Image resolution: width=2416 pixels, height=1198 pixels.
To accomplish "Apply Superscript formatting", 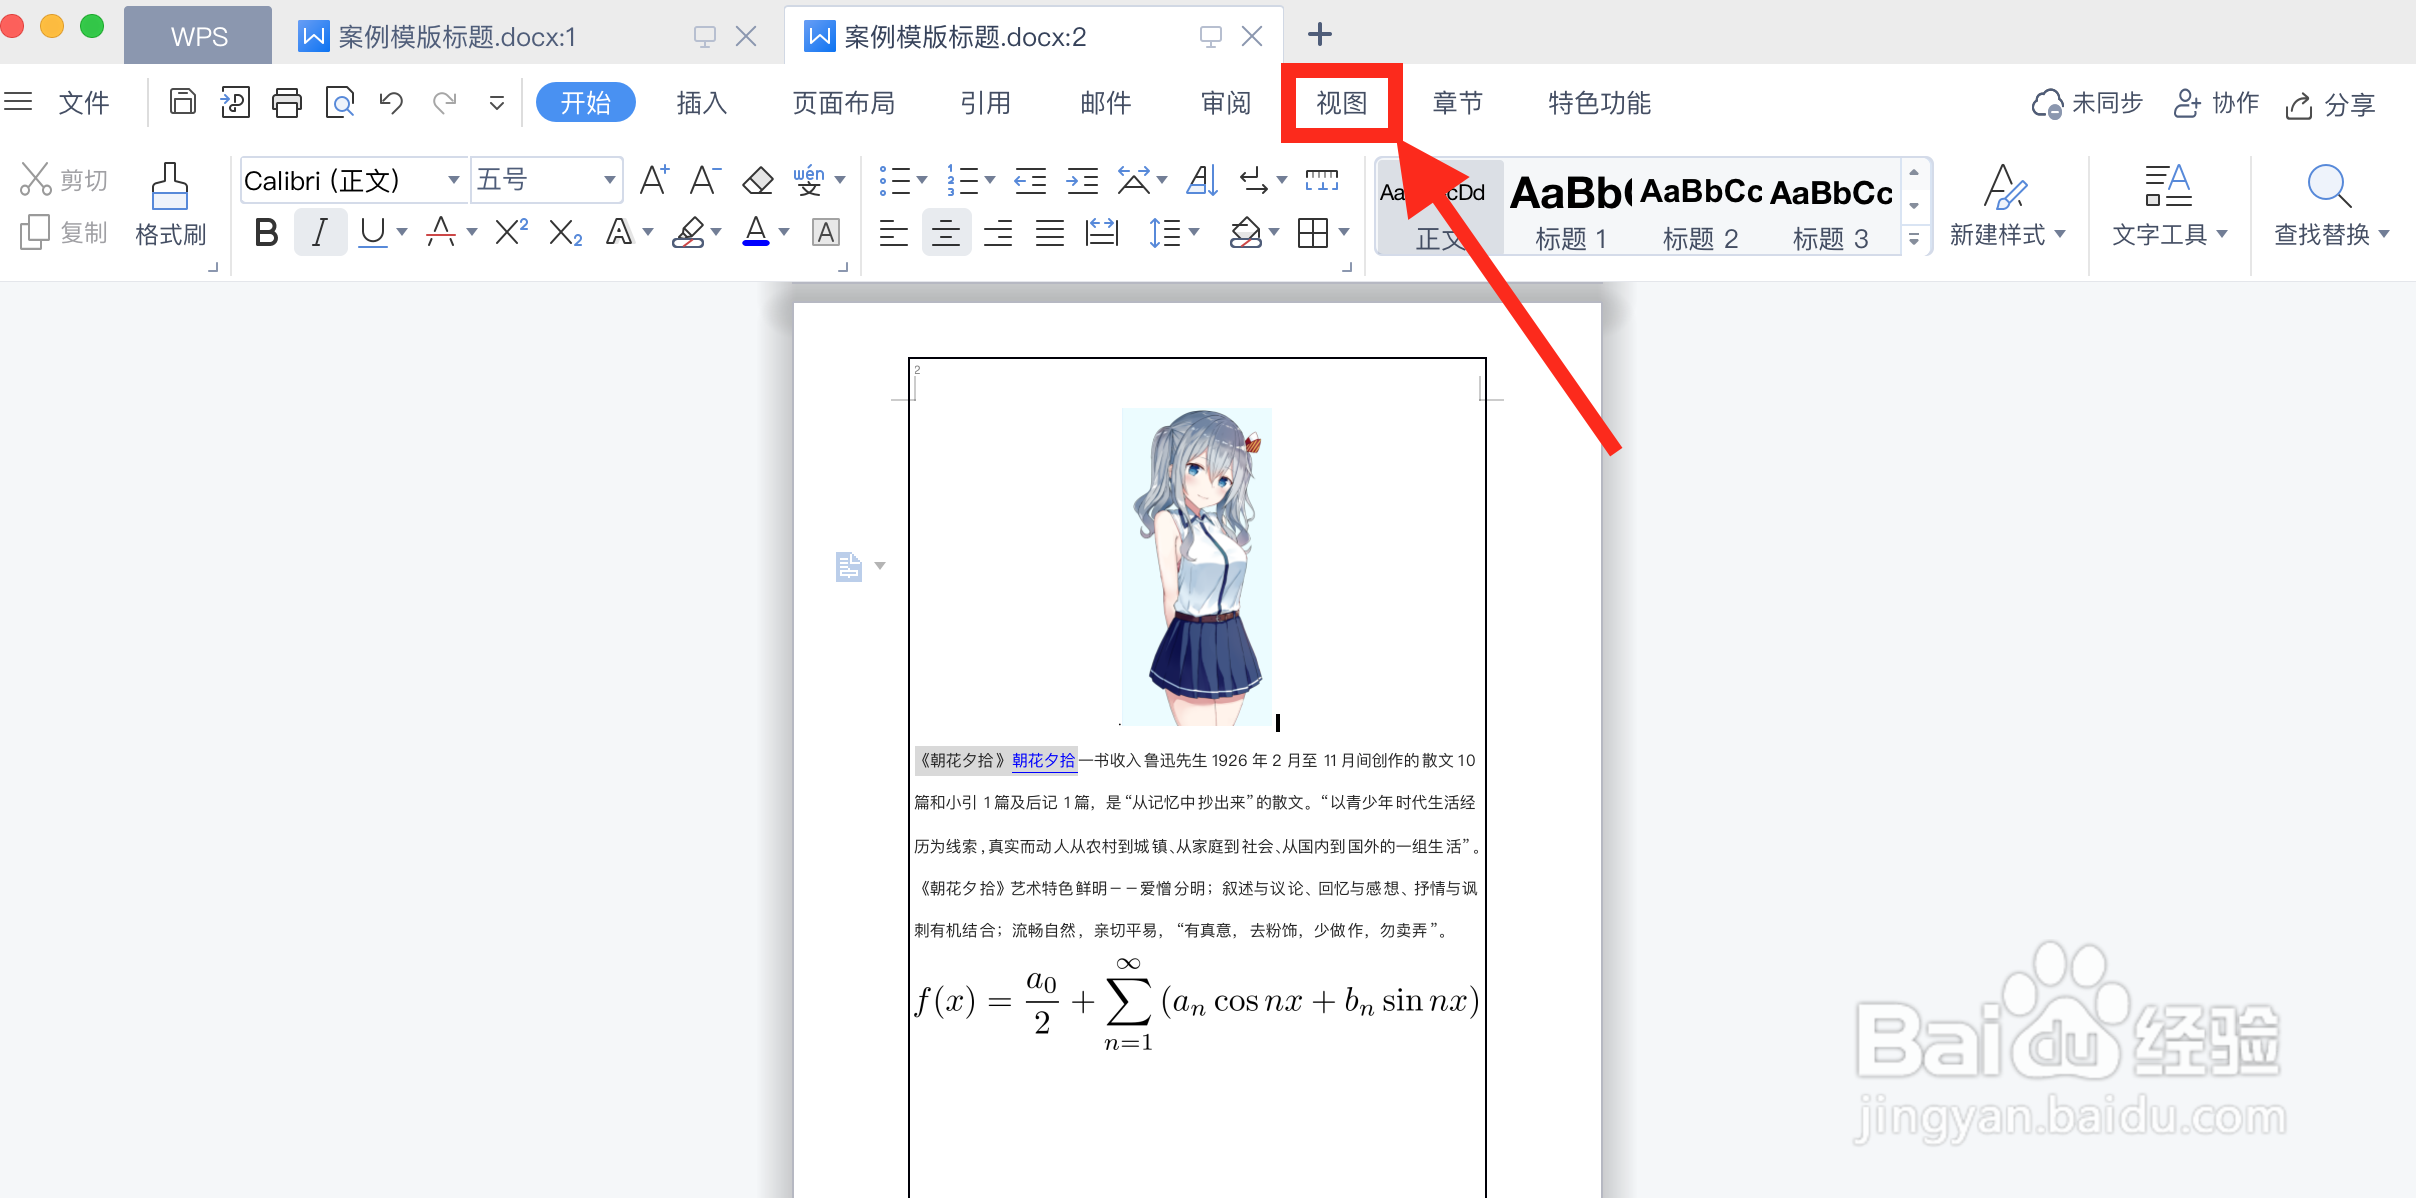I will coord(511,233).
